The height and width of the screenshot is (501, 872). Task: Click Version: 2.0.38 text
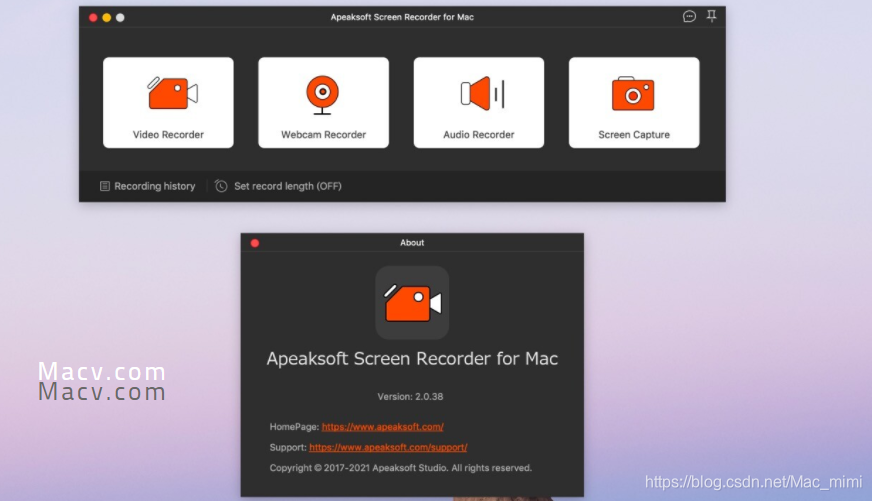(x=410, y=396)
